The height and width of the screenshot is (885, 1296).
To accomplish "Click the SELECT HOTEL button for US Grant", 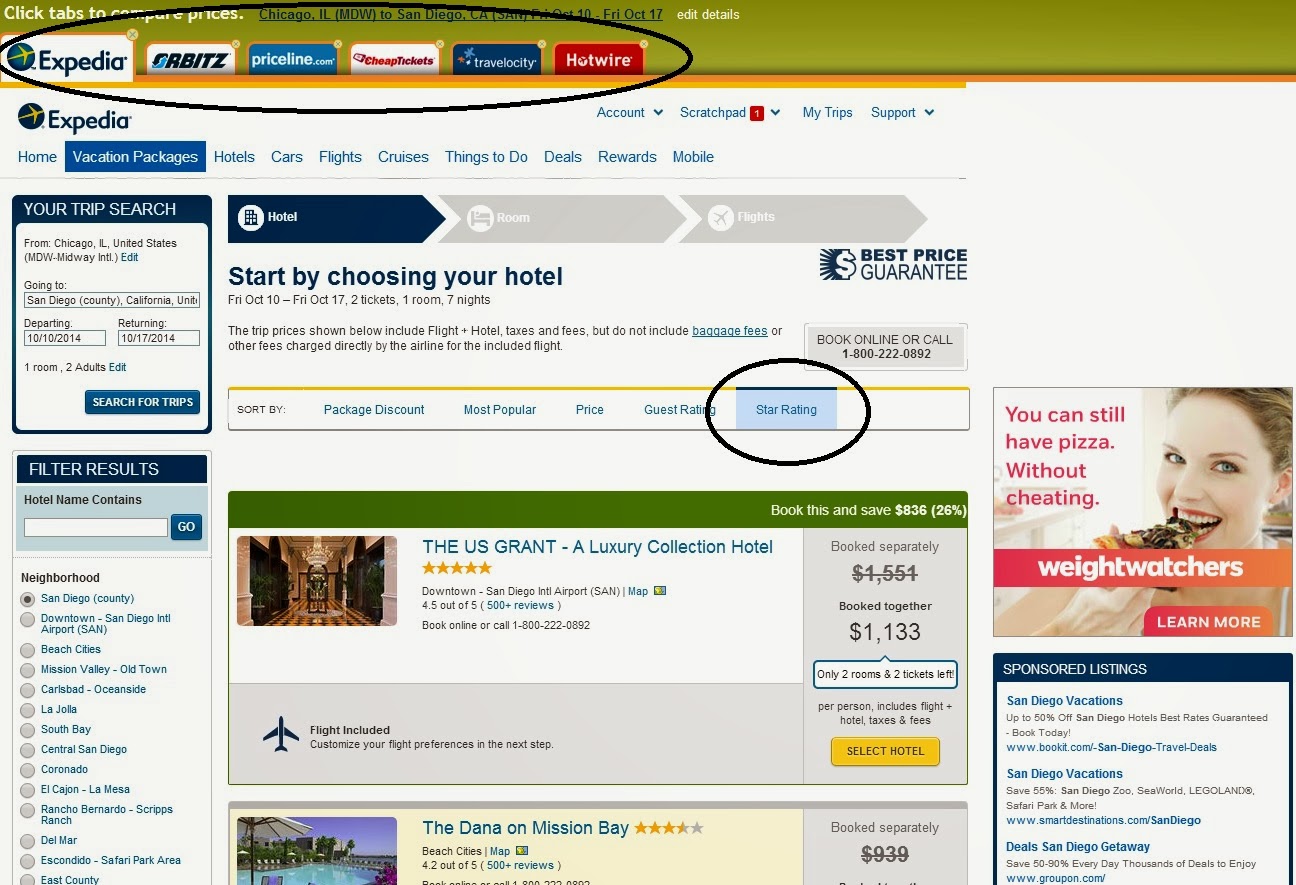I will [885, 751].
